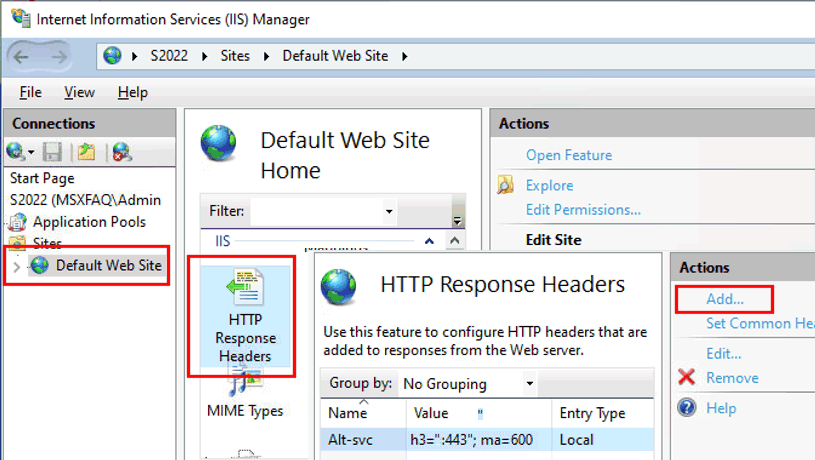Click Default Web Site in the breadcrumb
This screenshot has height=460, width=815.
click(x=335, y=56)
